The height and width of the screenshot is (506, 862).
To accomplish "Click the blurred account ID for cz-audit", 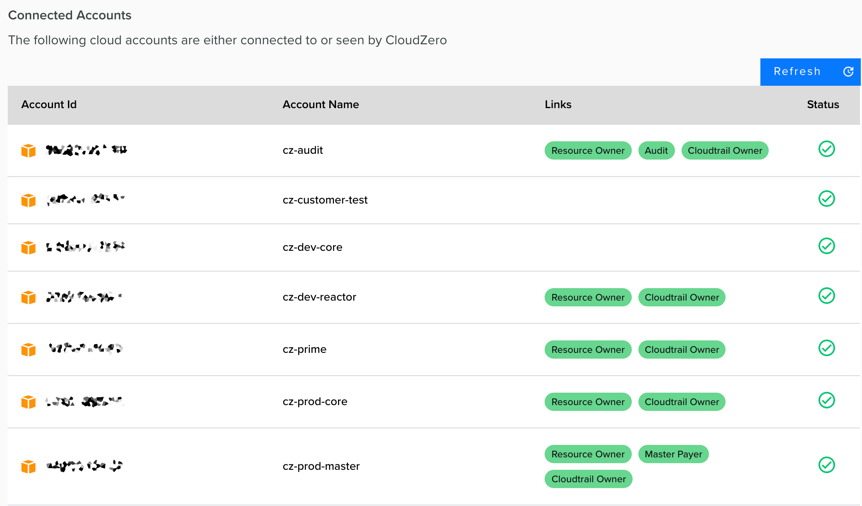I will point(86,150).
